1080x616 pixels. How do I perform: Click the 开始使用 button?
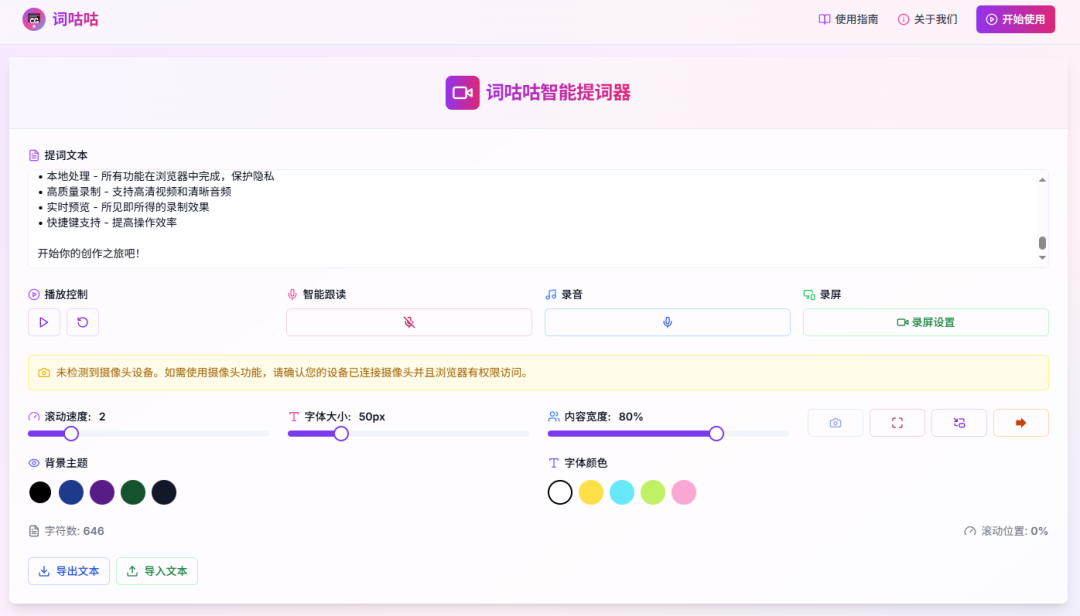pyautogui.click(x=1015, y=19)
